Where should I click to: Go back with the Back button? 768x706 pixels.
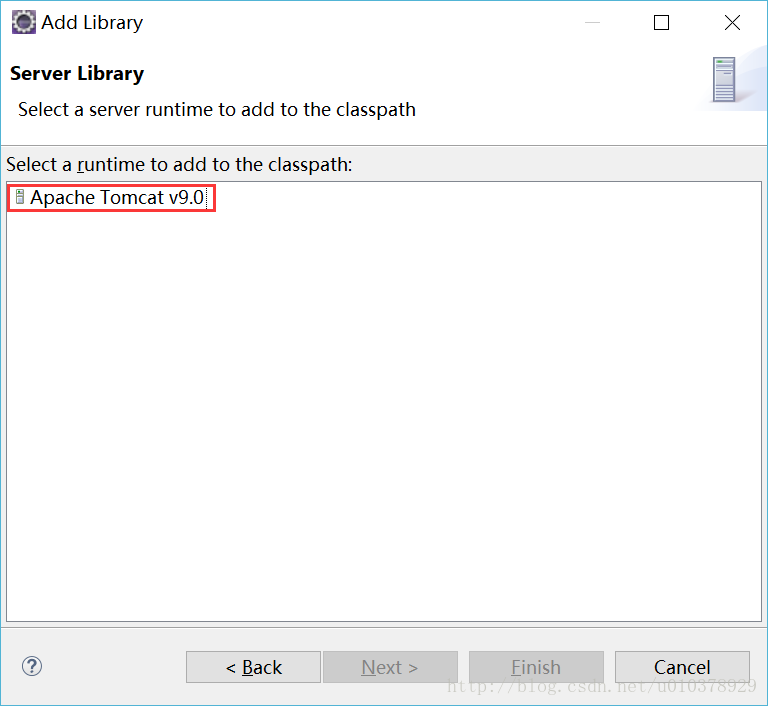(253, 667)
